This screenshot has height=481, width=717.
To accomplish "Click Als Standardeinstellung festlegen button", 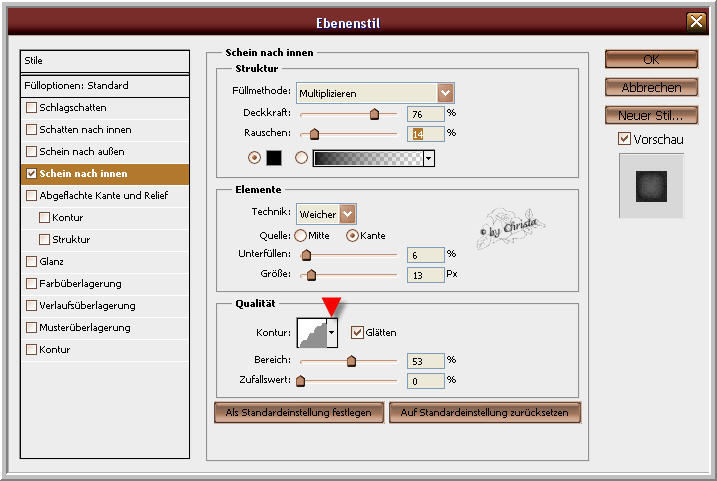I will (299, 412).
